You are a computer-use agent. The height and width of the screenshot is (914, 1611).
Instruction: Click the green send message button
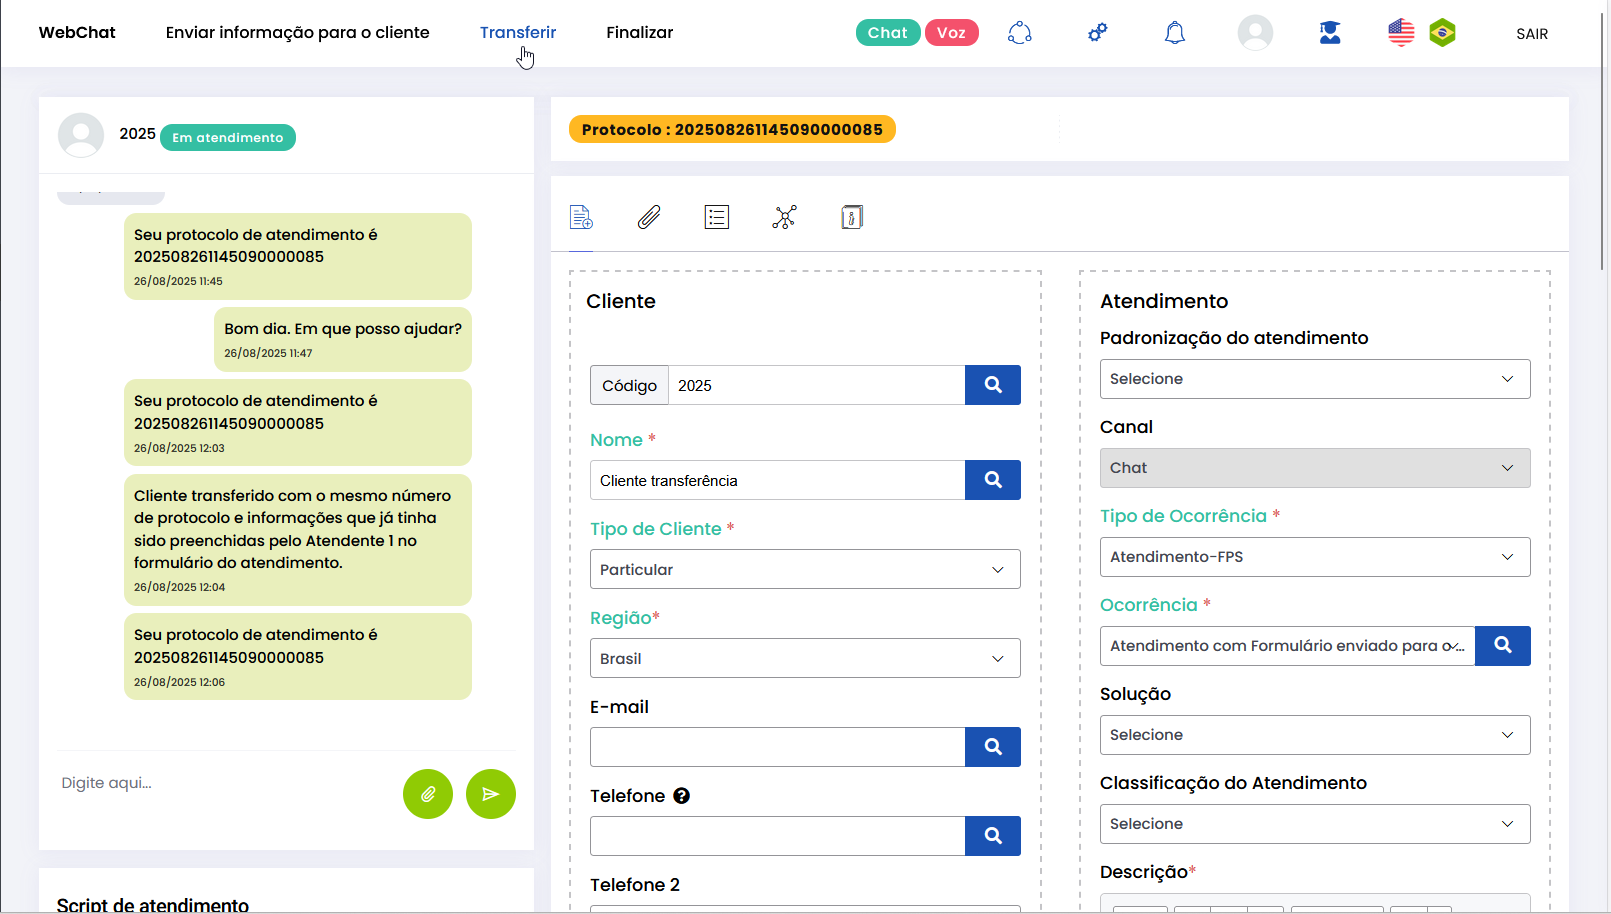491,794
